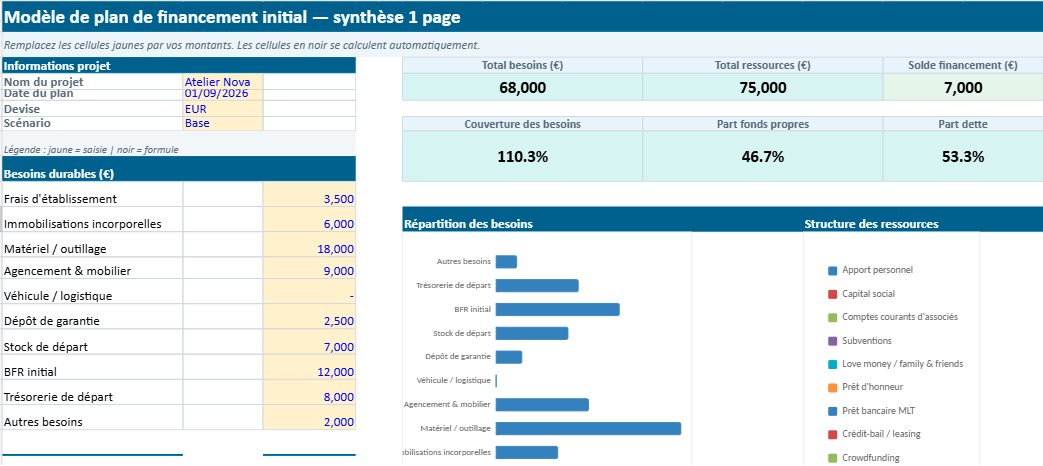
Task: Click the Matériel / outillage amount 18,000
Action: click(x=309, y=249)
